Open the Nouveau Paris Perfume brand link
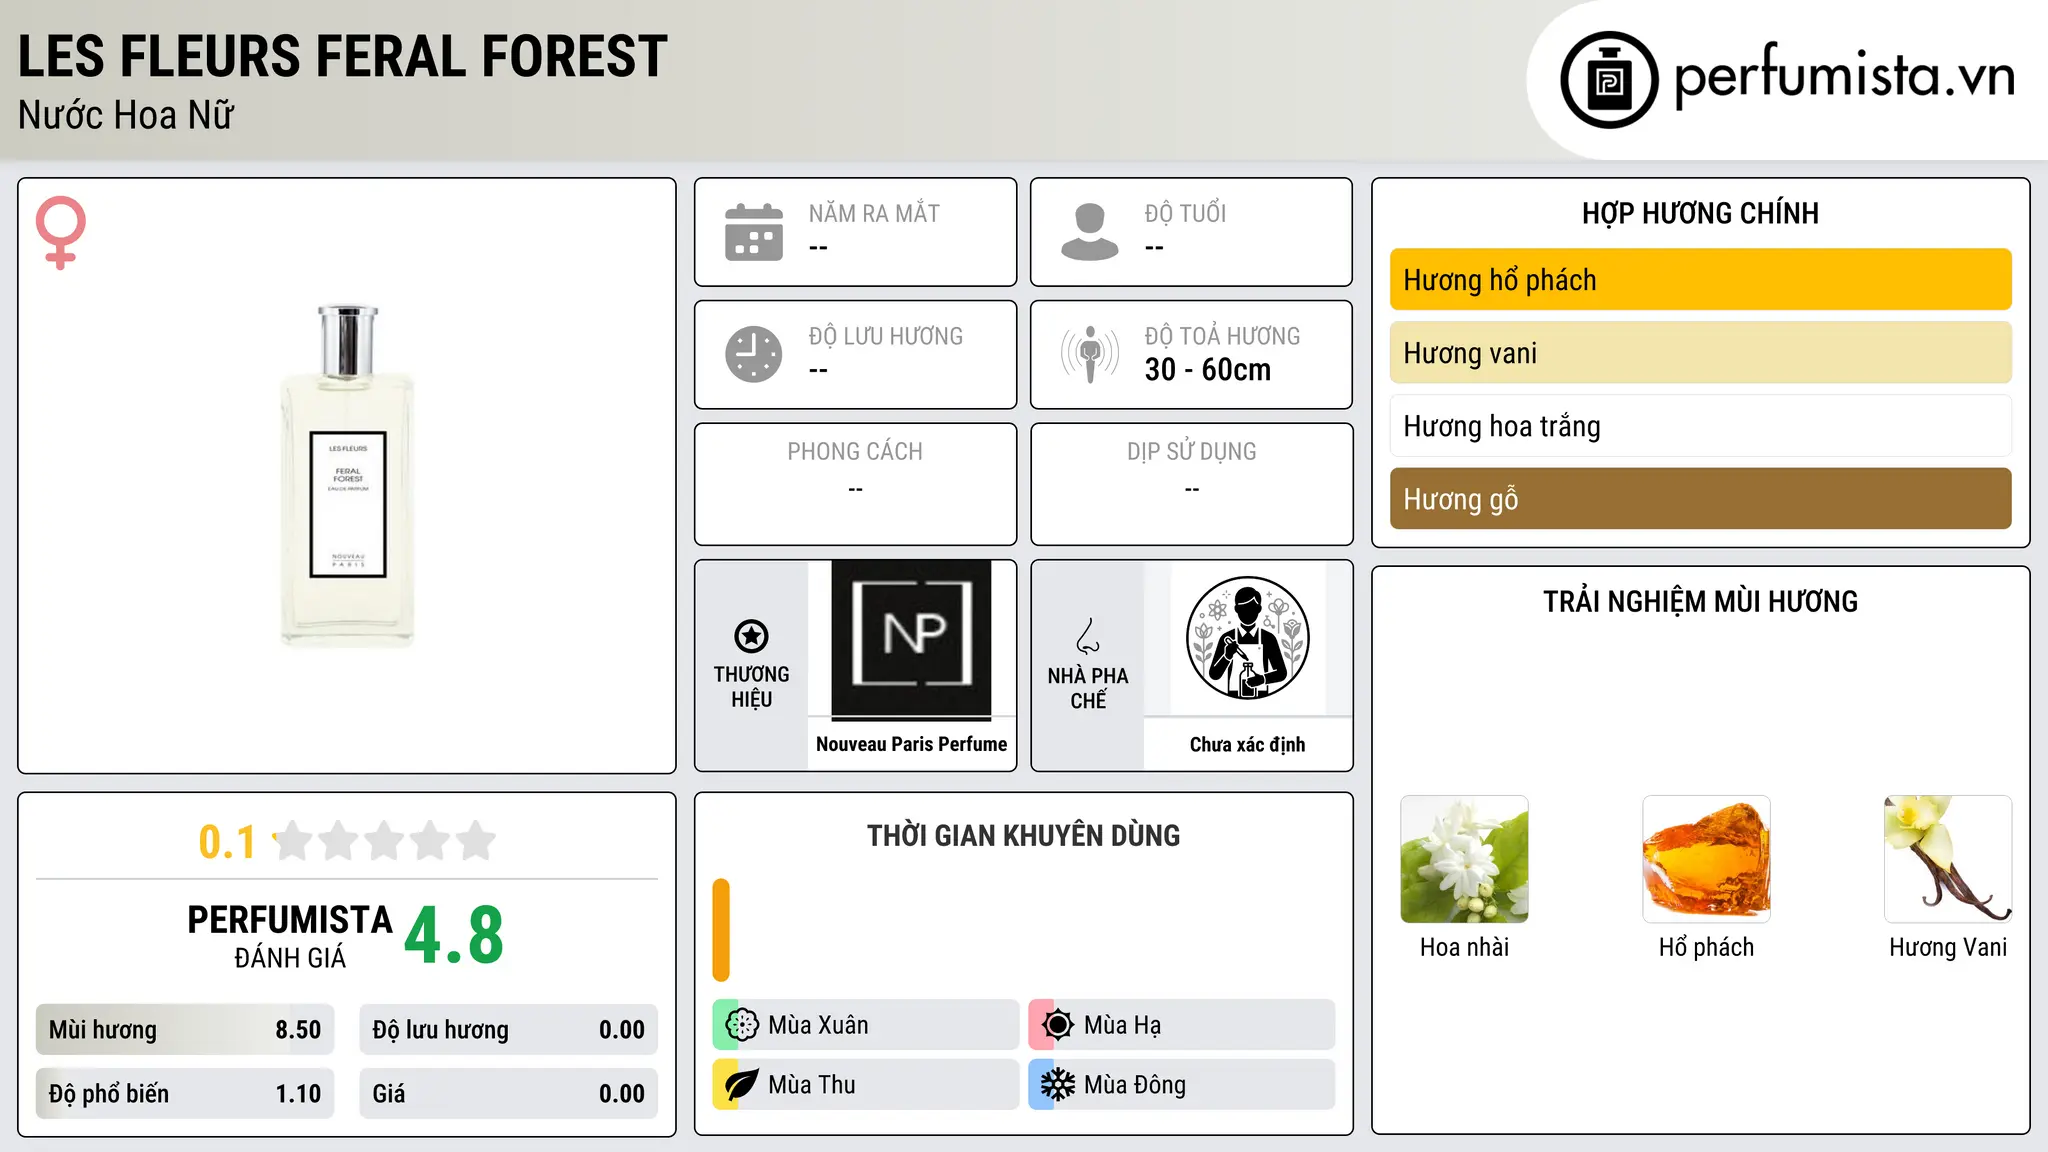The width and height of the screenshot is (2048, 1152). (x=911, y=744)
